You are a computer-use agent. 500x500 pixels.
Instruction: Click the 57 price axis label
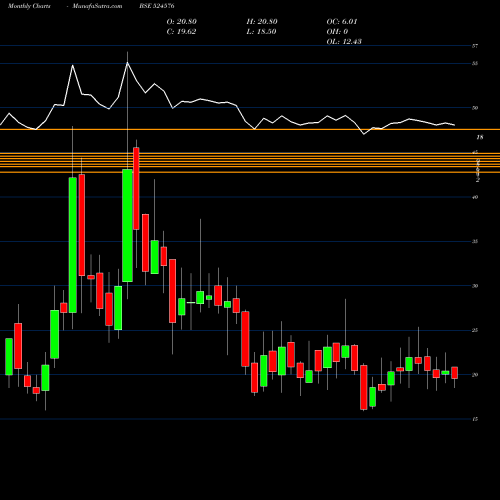pyautogui.click(x=475, y=46)
